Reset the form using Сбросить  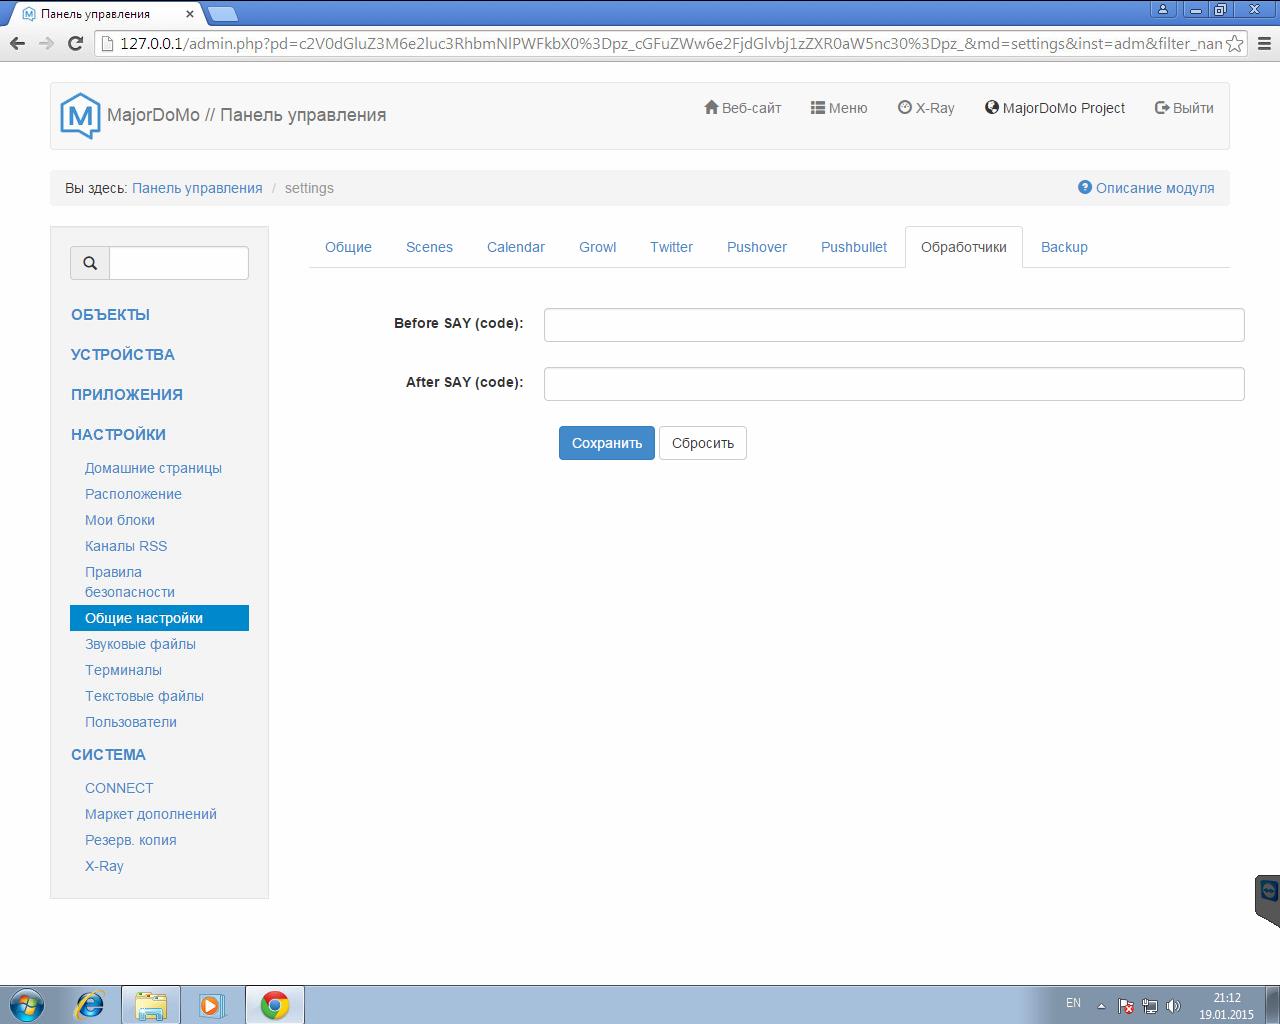[702, 442]
